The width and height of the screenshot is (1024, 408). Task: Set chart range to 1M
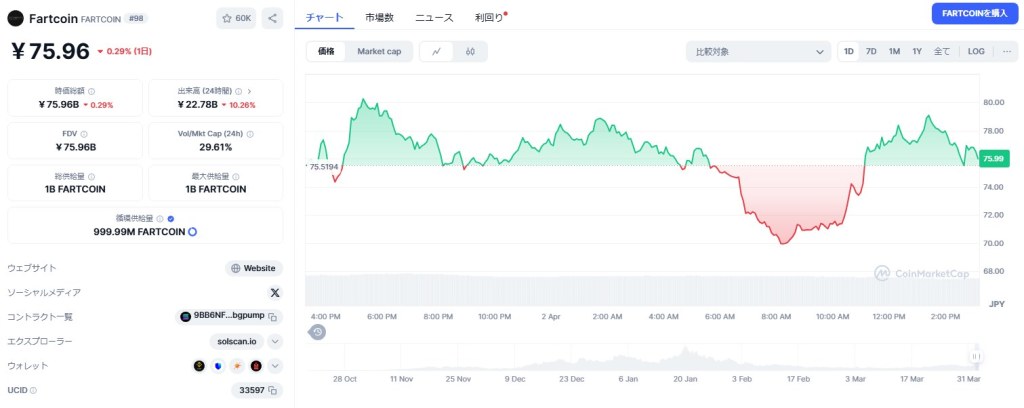[x=894, y=52]
